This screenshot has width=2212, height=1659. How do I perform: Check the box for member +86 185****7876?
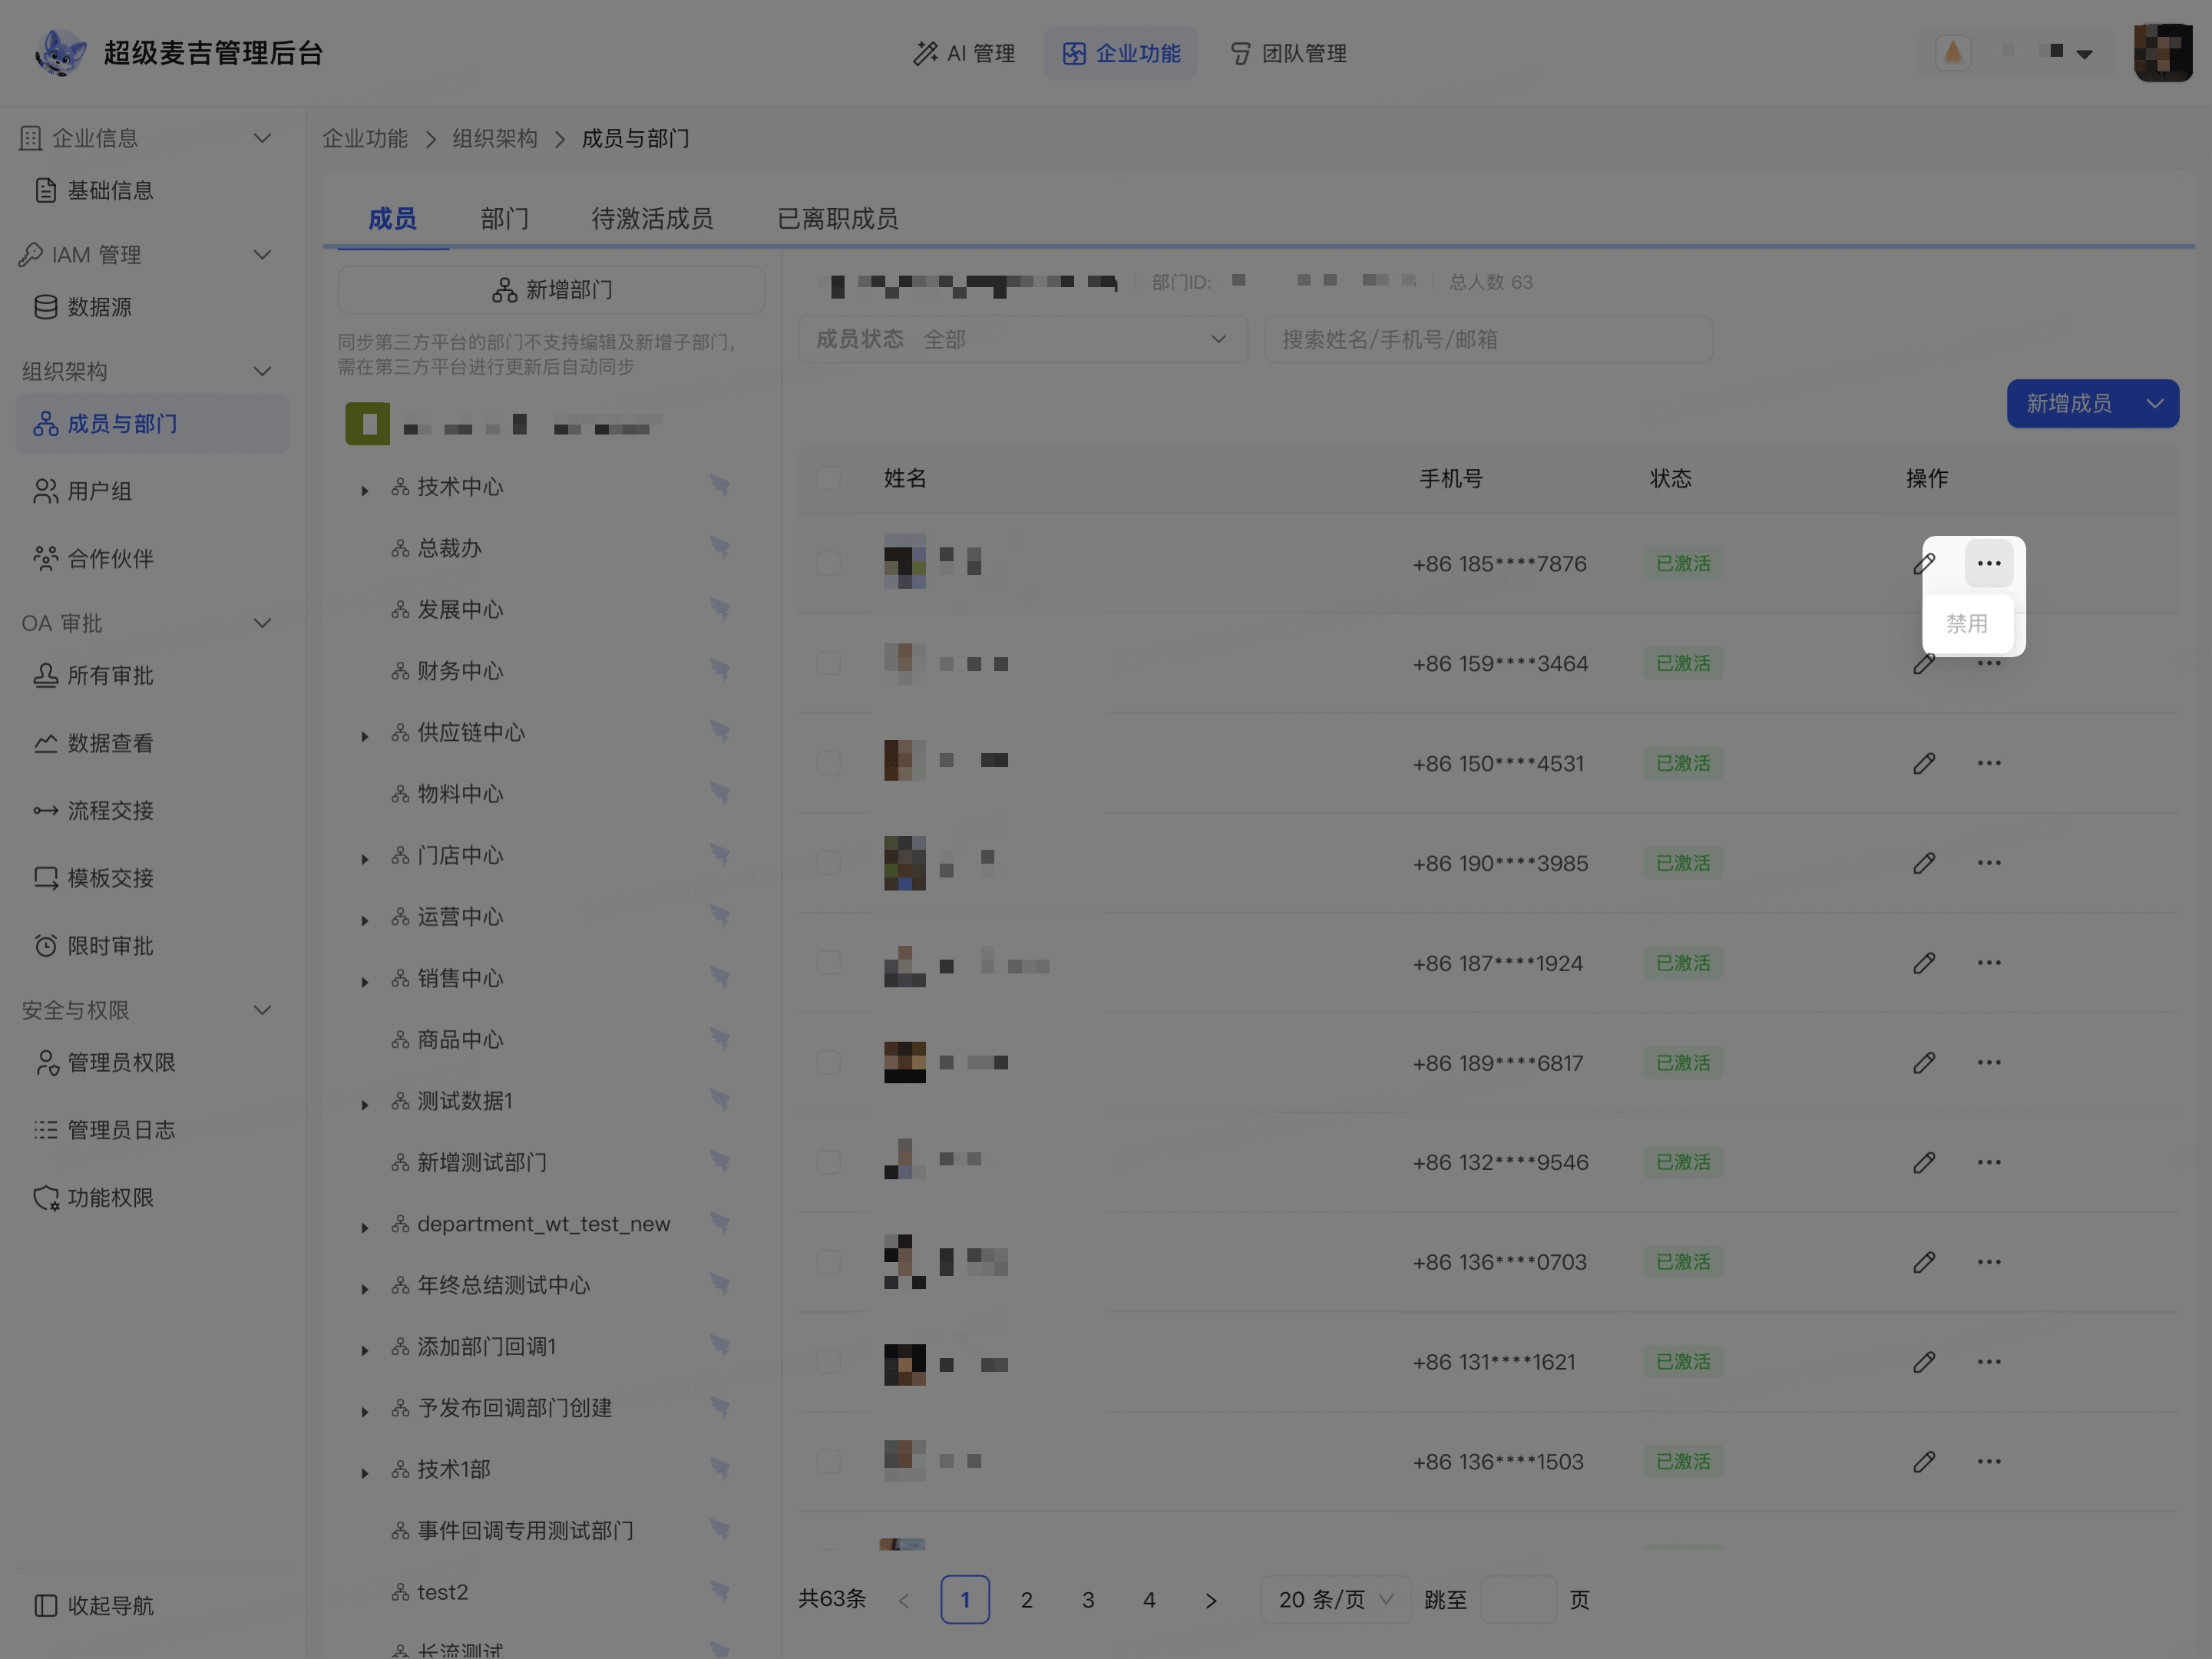point(828,563)
